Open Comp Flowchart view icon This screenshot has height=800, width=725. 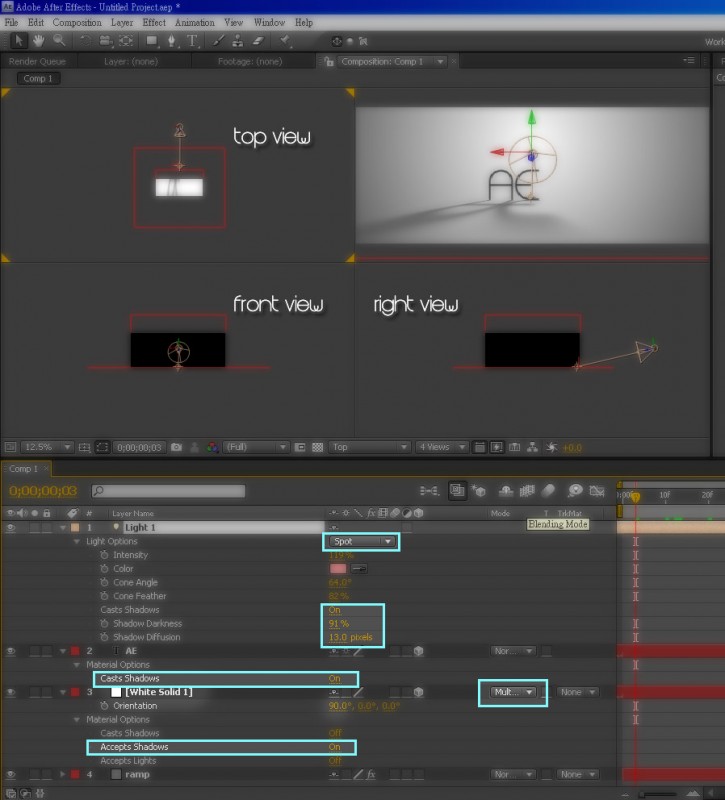[x=532, y=447]
